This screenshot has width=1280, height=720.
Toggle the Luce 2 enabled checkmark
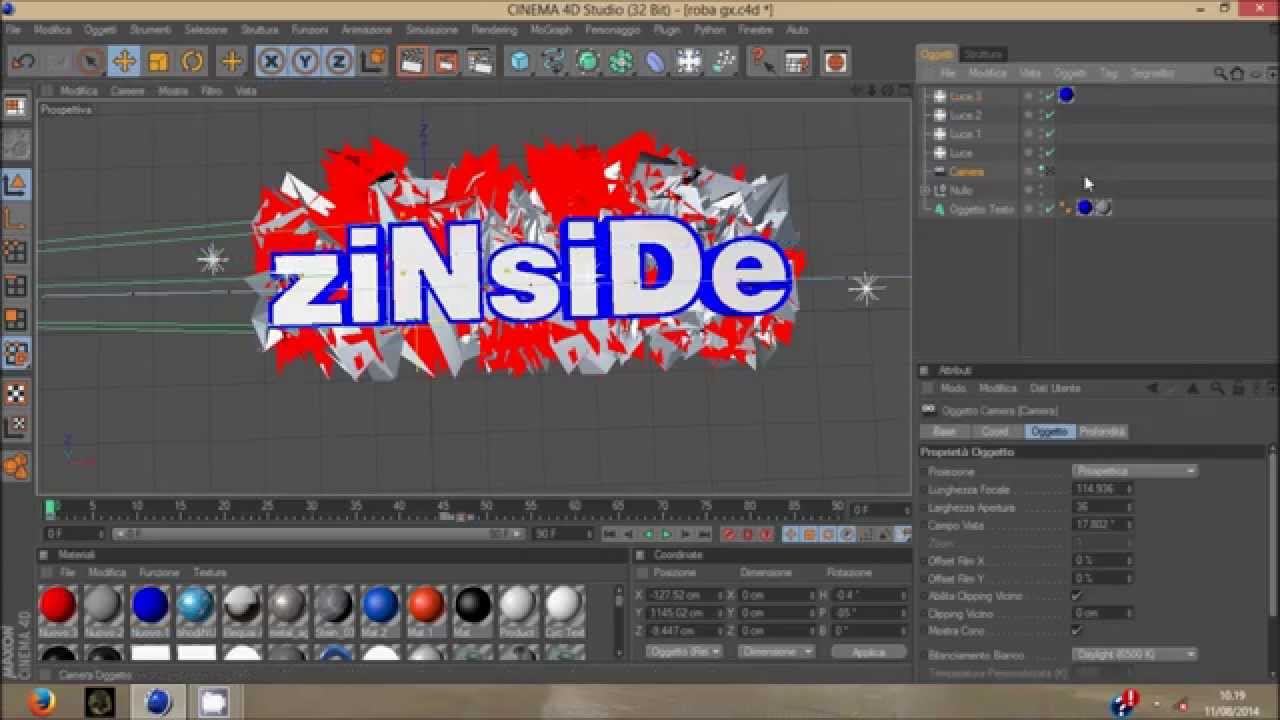pyautogui.click(x=1049, y=115)
